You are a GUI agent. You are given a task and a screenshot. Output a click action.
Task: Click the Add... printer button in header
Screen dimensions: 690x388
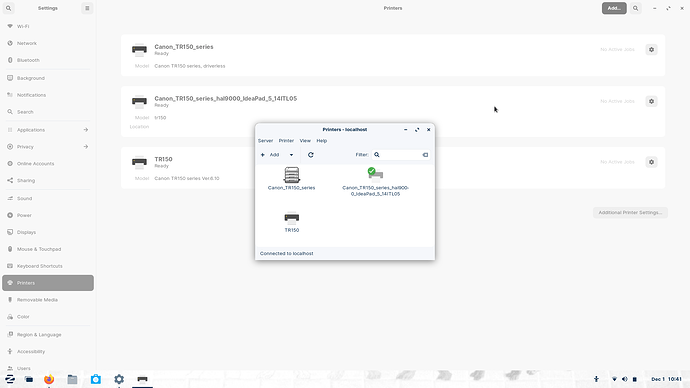(614, 8)
